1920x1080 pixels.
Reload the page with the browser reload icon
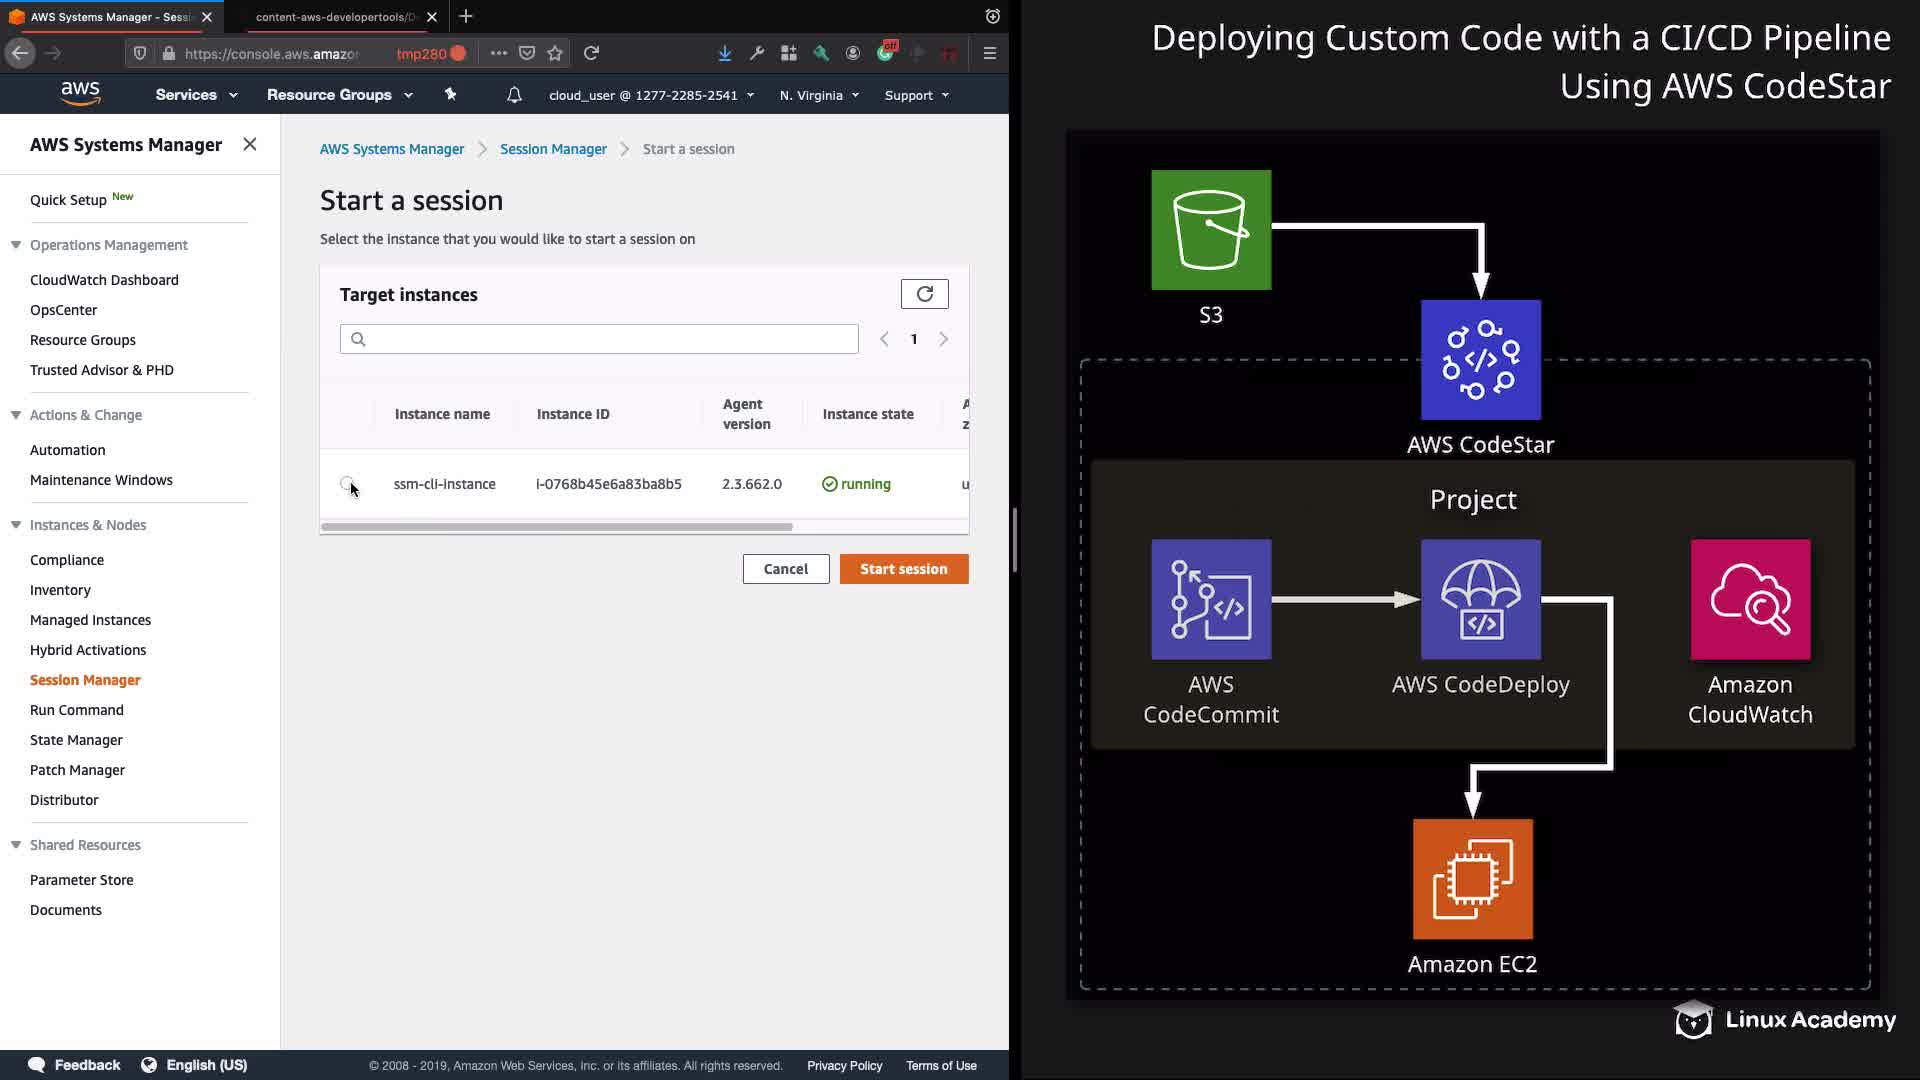click(591, 53)
